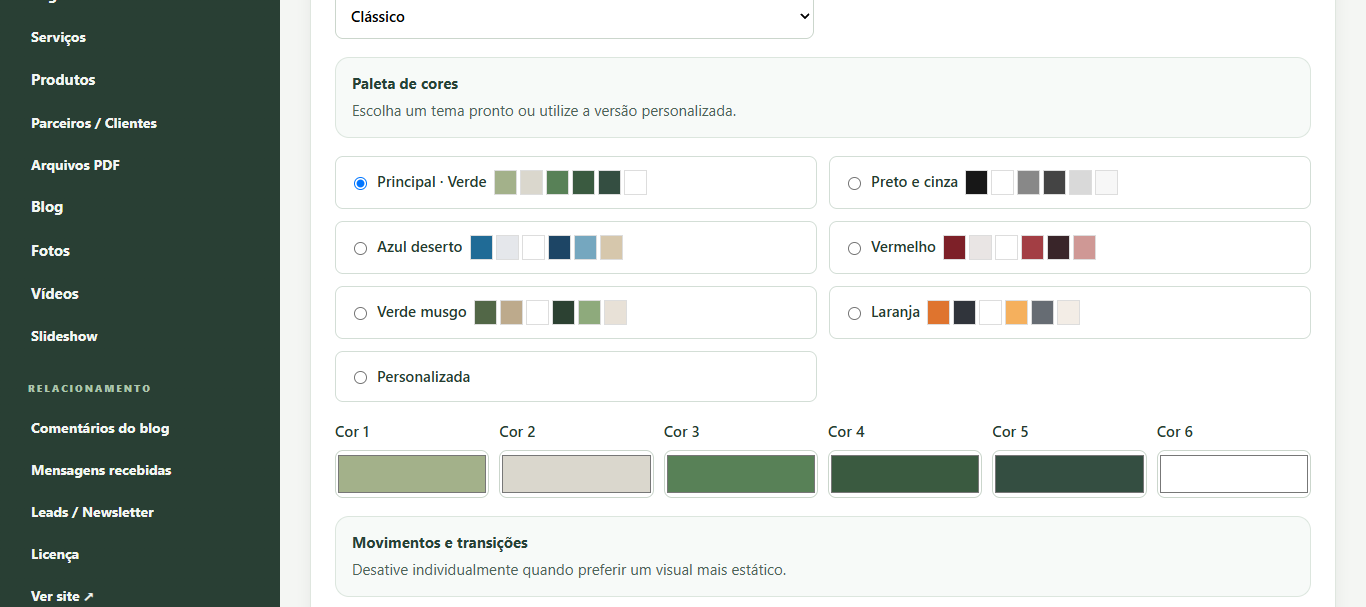Click the text starting 'Desative individualmente'
The width and height of the screenshot is (1366, 607).
[x=569, y=570]
